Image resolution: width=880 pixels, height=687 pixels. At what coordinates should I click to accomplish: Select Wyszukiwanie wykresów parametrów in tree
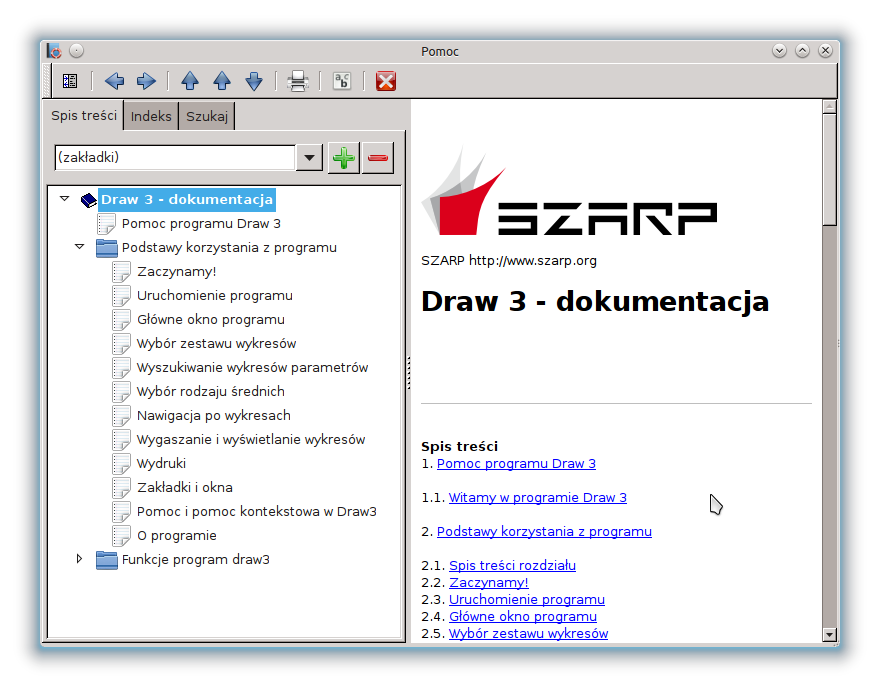[x=253, y=368]
